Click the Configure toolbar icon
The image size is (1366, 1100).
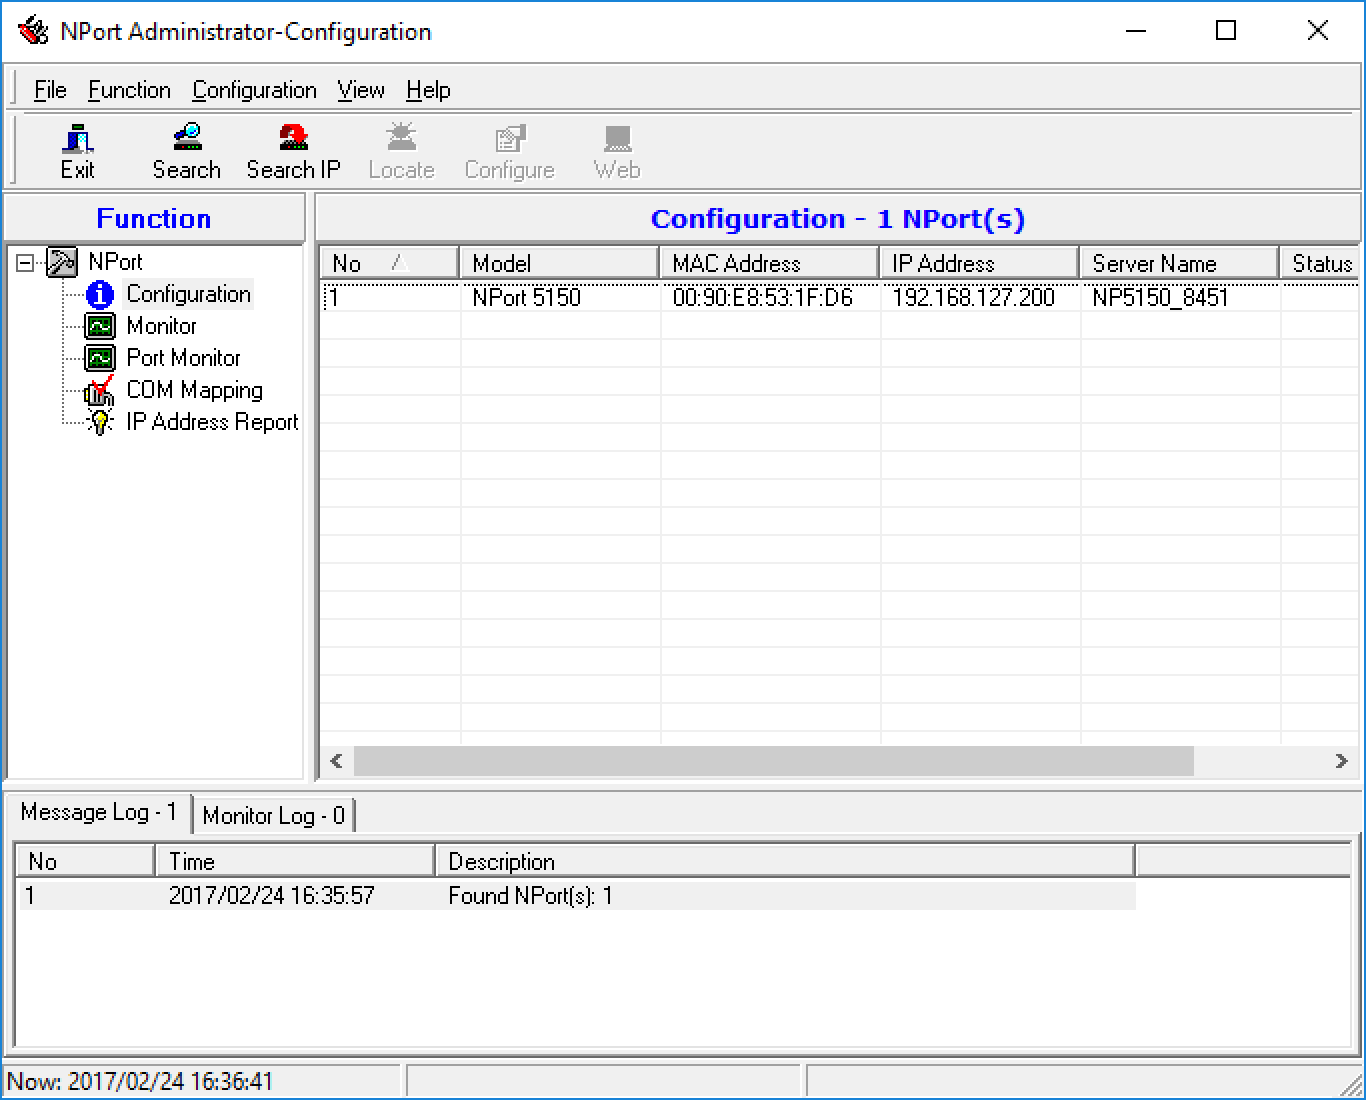pos(509,152)
